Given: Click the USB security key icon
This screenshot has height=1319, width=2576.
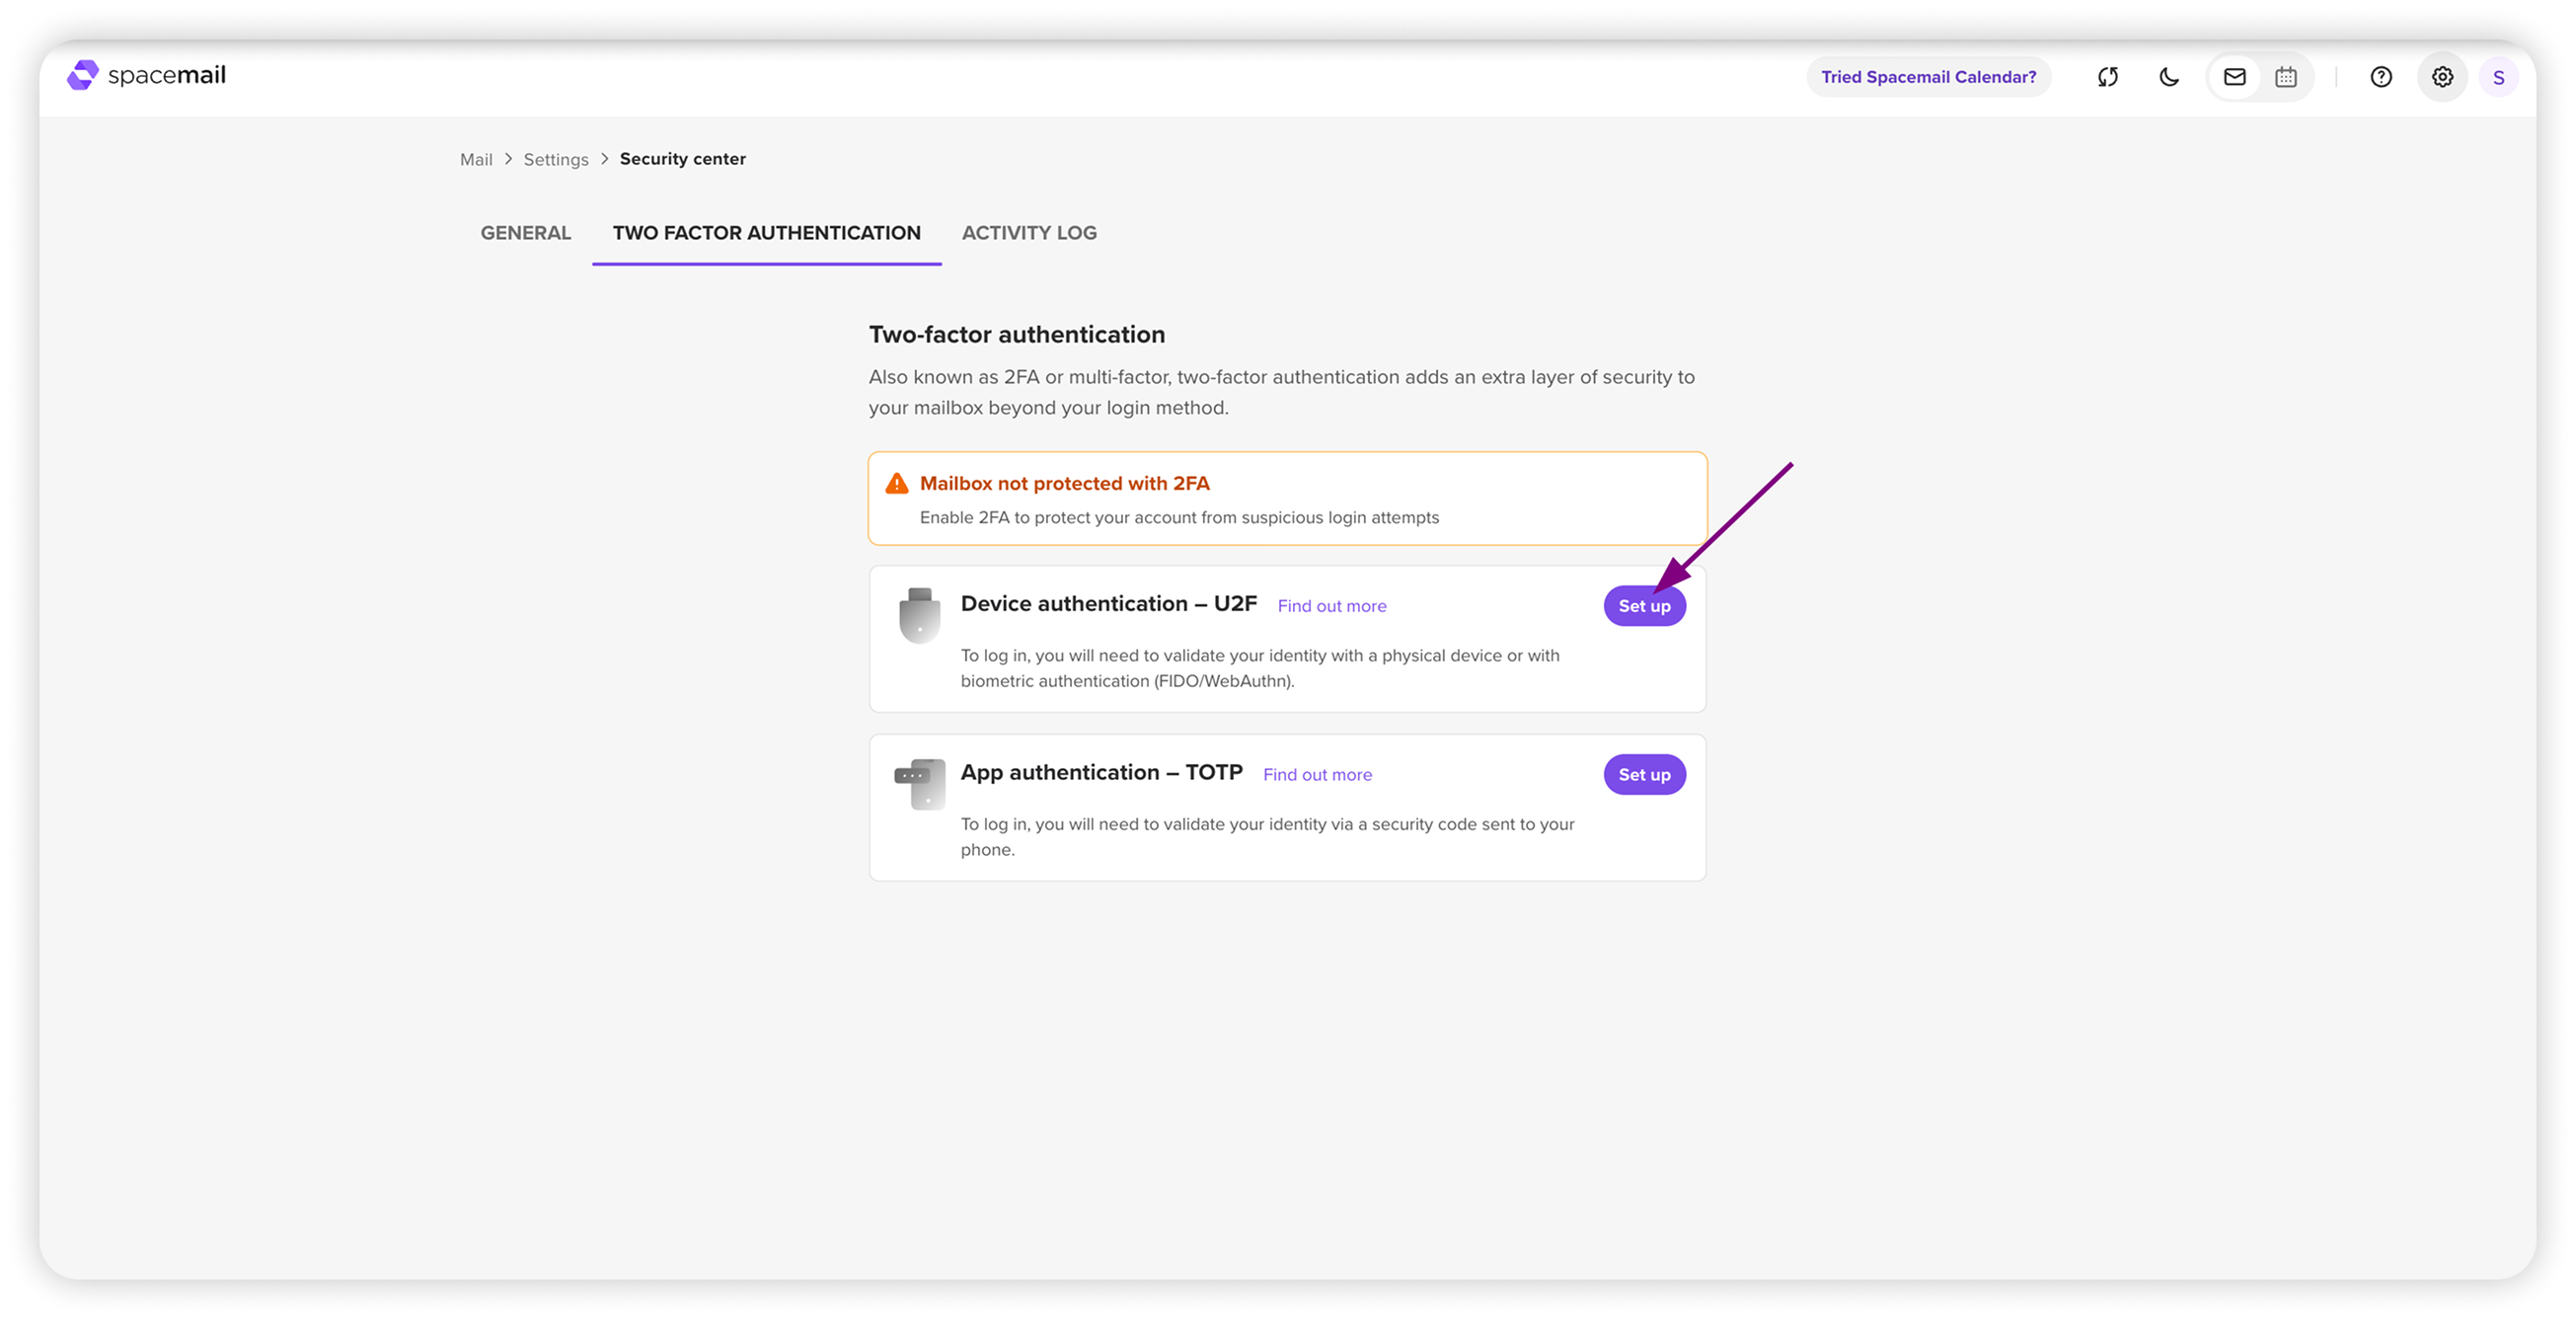Looking at the screenshot, I should (919, 615).
